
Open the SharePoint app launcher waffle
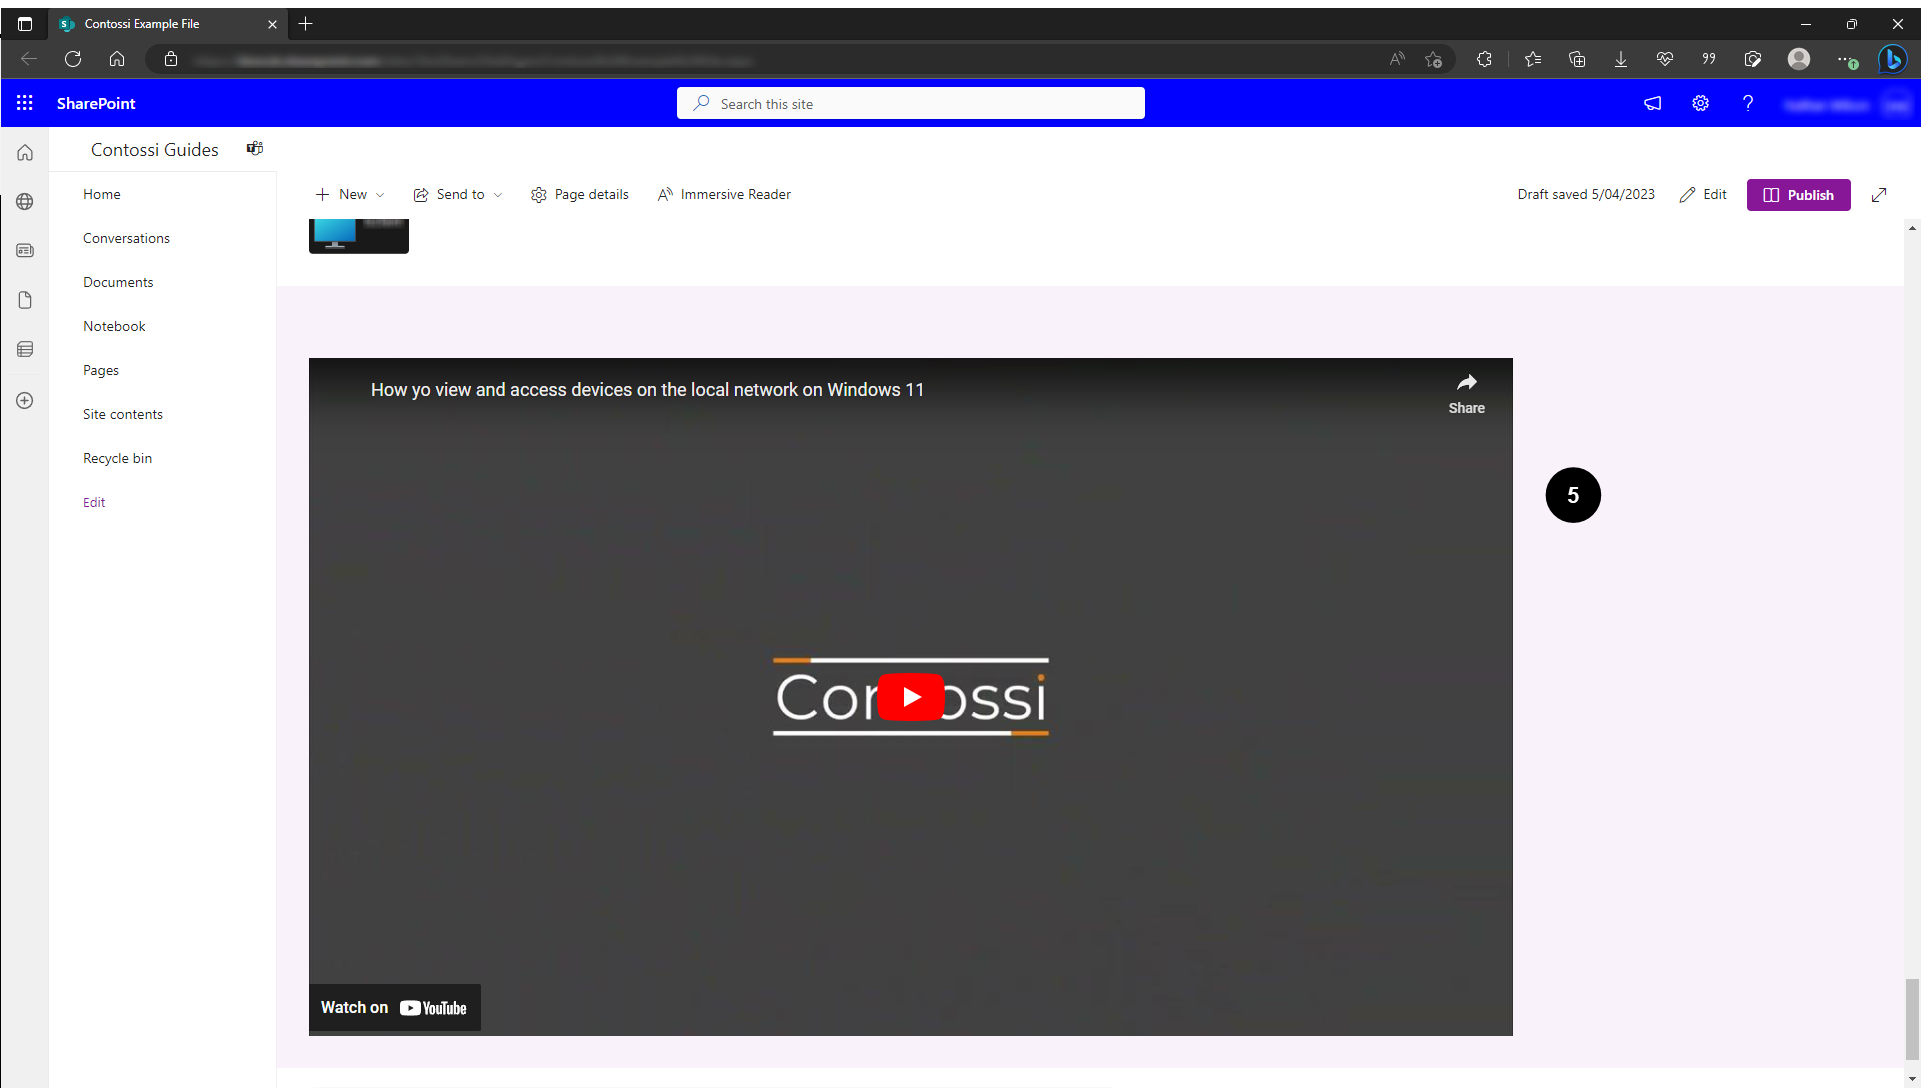(x=25, y=103)
